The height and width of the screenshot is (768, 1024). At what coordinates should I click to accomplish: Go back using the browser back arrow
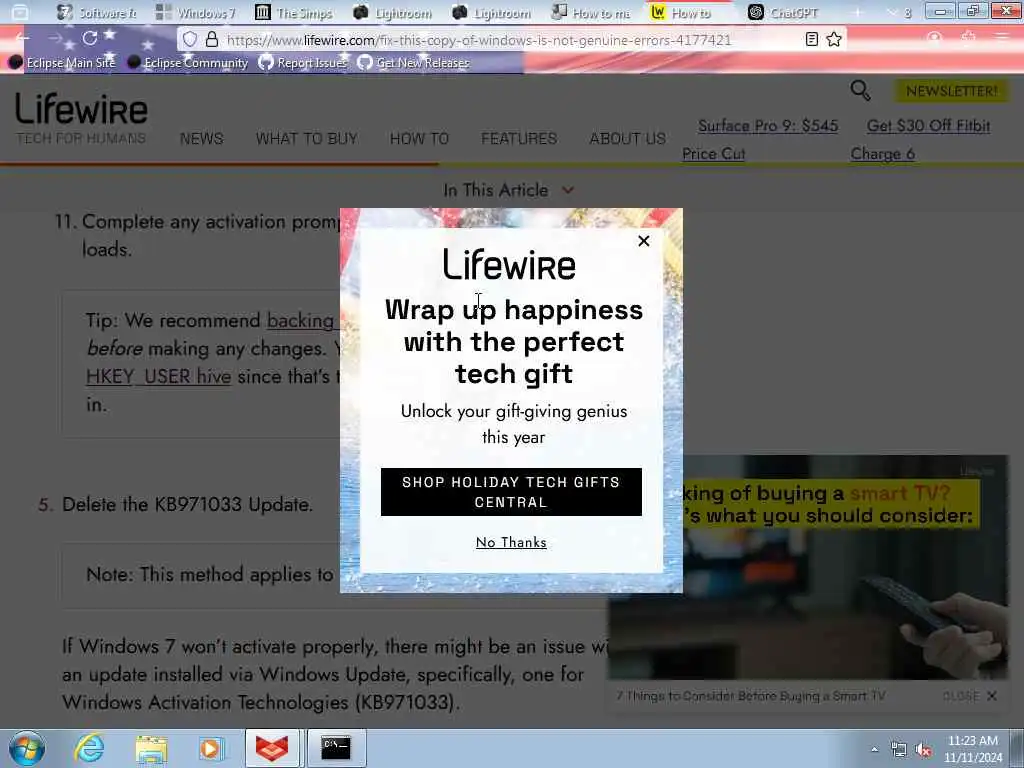click(22, 39)
